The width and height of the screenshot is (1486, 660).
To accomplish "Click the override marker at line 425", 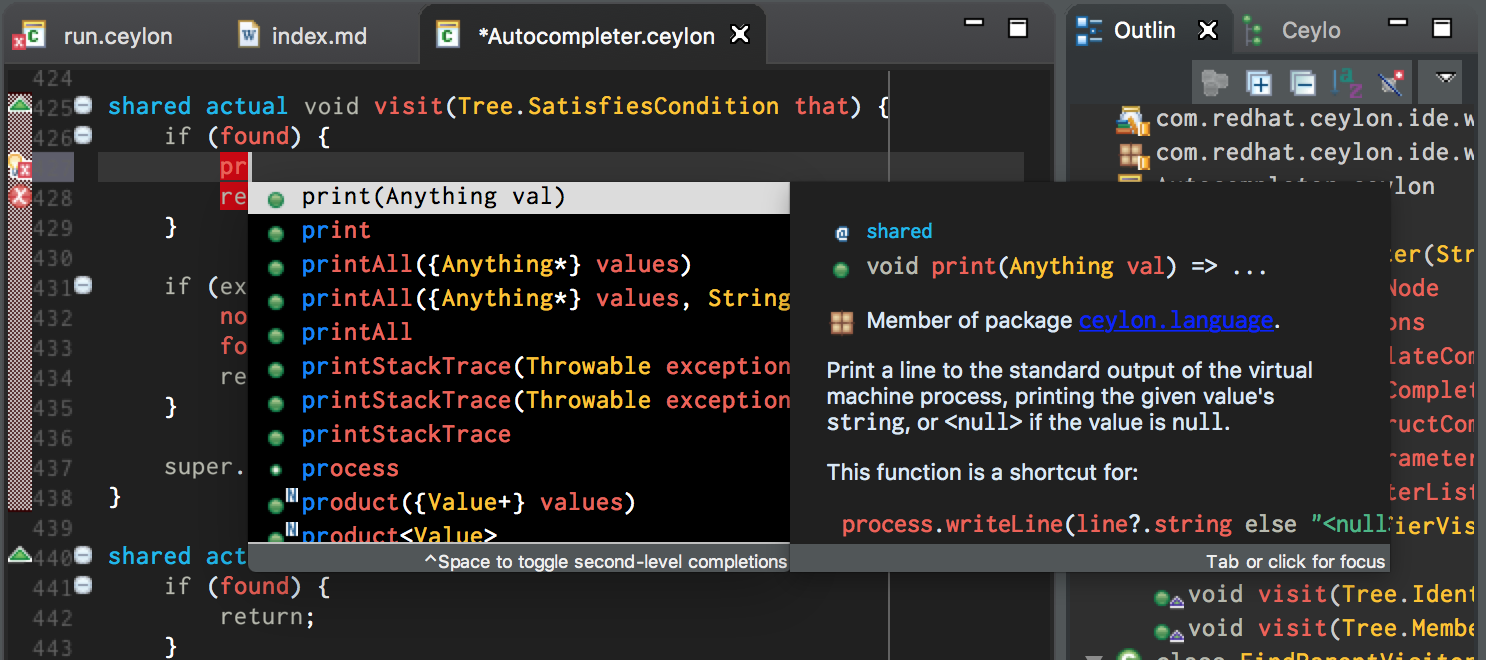I will 20,104.
